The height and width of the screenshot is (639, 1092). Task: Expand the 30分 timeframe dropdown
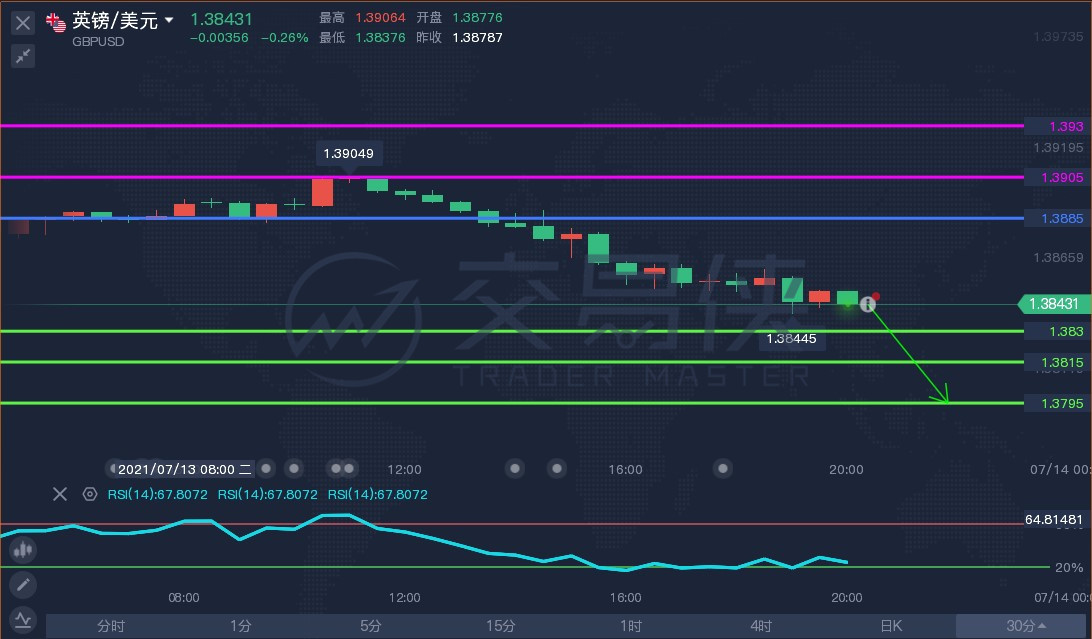(1021, 626)
